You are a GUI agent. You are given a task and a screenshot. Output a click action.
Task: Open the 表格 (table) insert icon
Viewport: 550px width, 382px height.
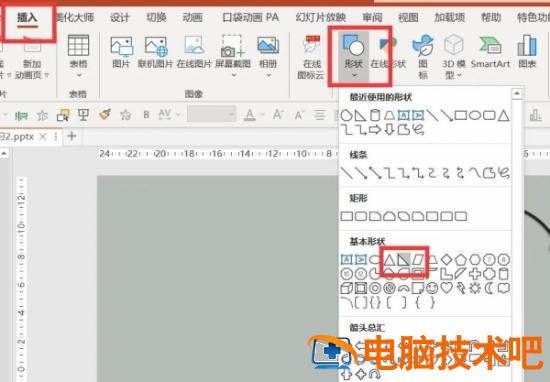click(x=78, y=45)
